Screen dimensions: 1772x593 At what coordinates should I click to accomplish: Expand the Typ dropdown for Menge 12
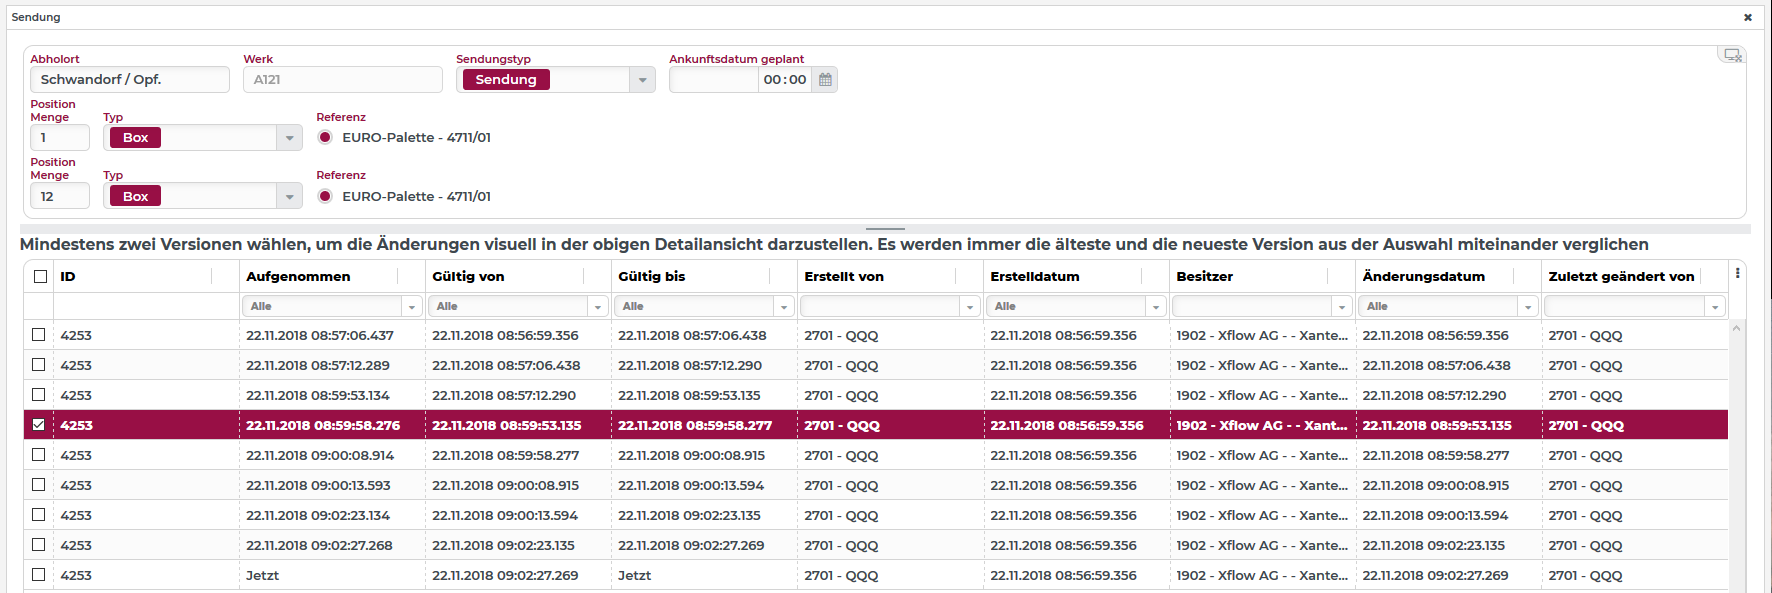(x=289, y=197)
